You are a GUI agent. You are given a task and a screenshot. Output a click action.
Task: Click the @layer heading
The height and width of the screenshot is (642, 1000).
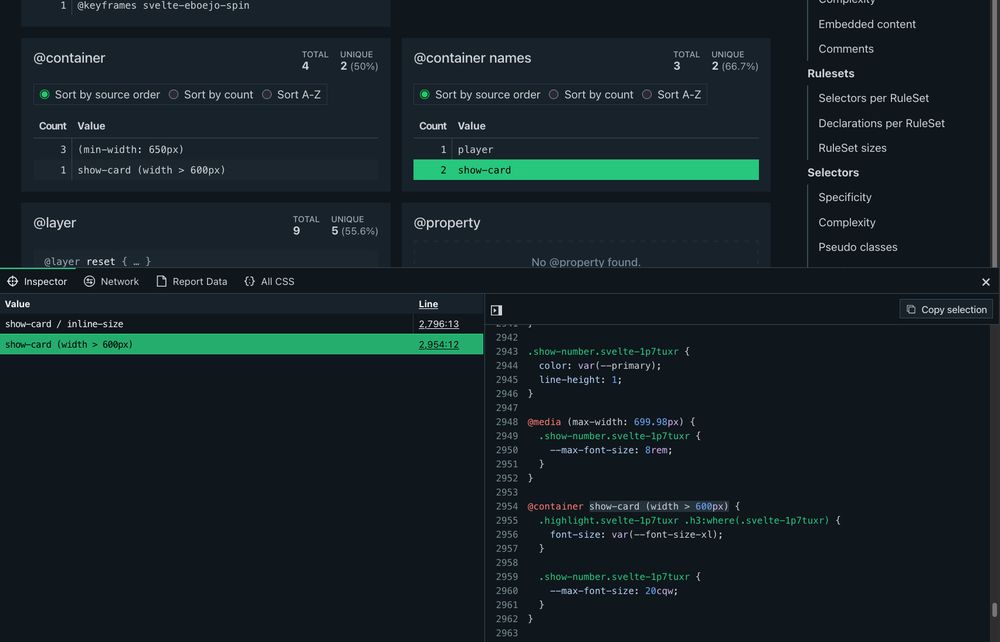pos(54,223)
